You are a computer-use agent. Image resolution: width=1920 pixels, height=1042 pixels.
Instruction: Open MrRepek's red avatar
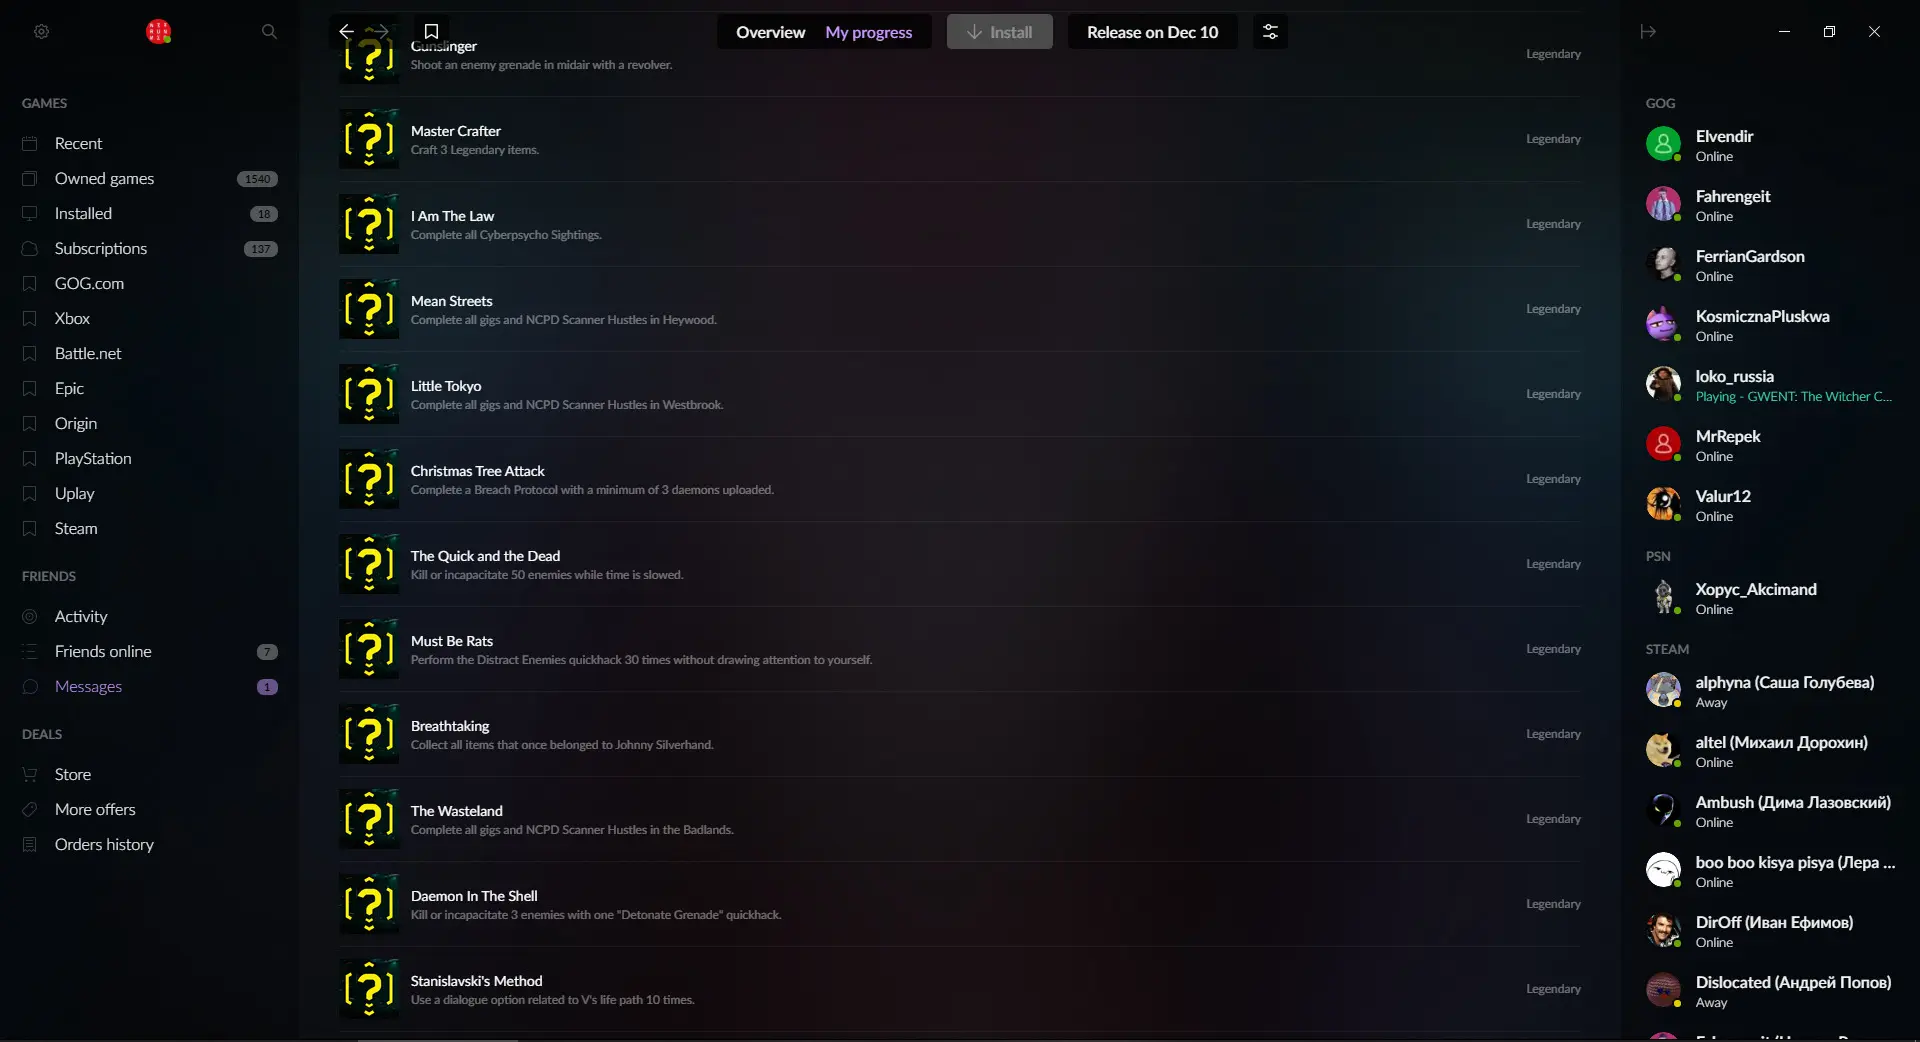(x=1664, y=444)
